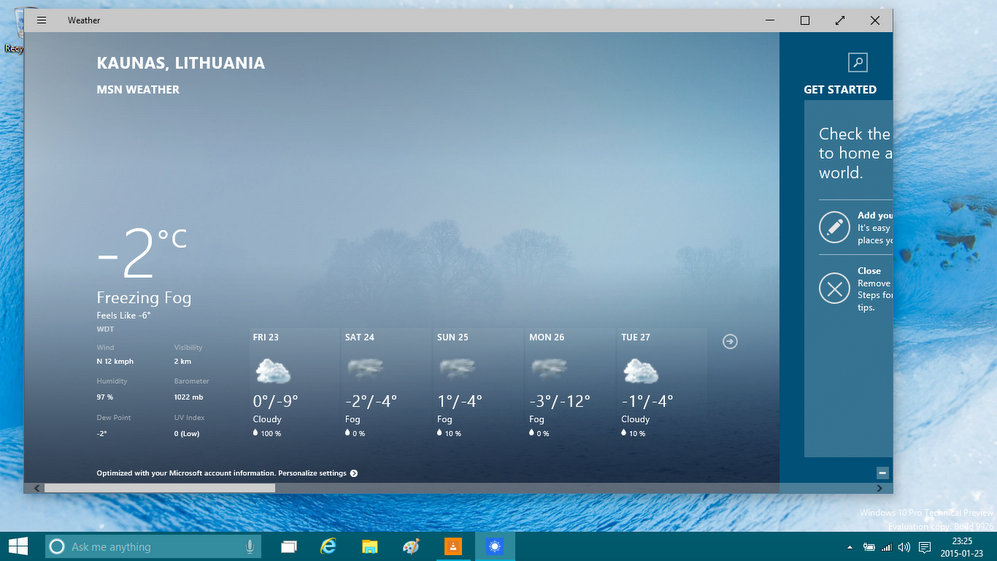Image resolution: width=997 pixels, height=561 pixels.
Task: Open File Explorer from the taskbar
Action: (x=369, y=546)
